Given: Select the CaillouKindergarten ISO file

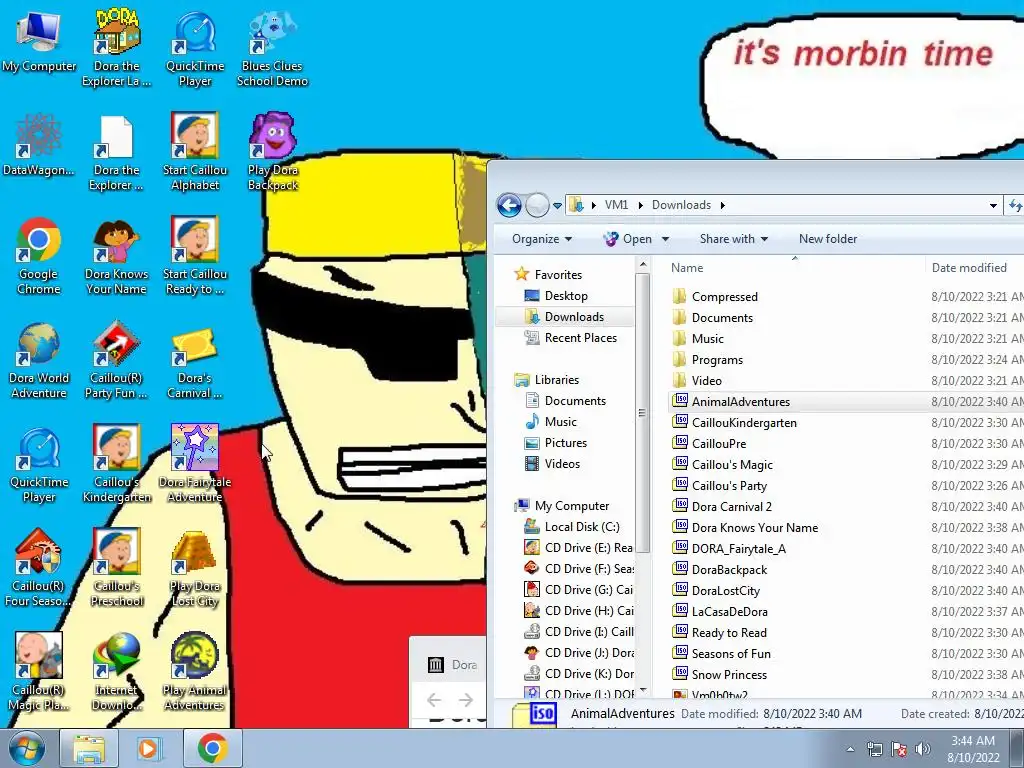Looking at the screenshot, I should (744, 423).
